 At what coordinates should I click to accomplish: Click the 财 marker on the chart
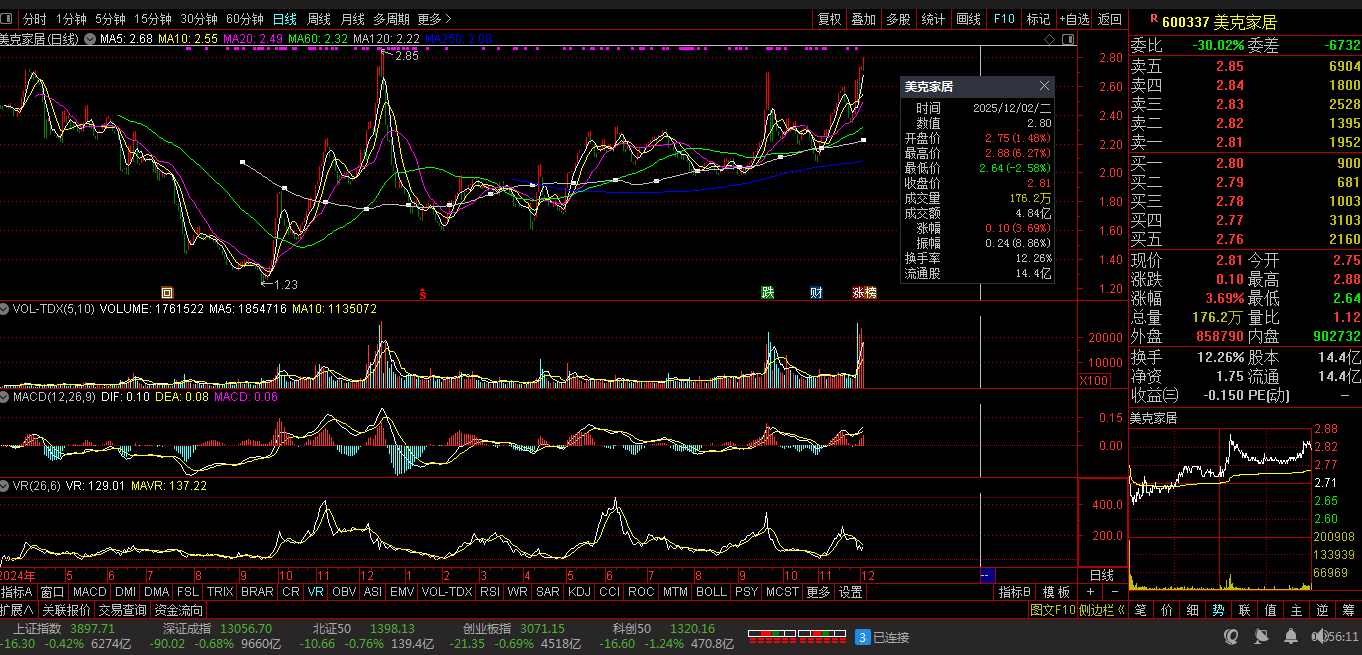pyautogui.click(x=816, y=293)
